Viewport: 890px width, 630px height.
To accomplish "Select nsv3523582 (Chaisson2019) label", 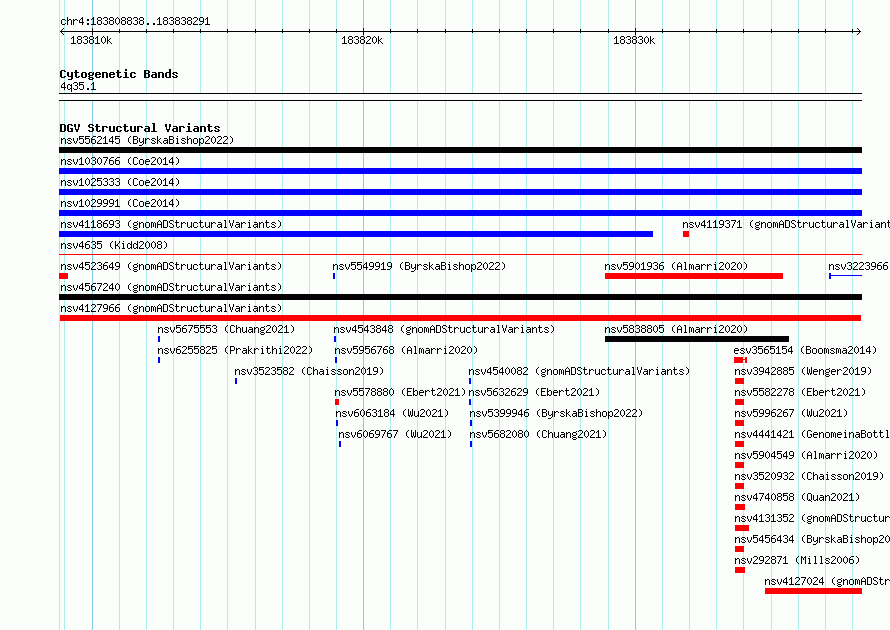I will 309,371.
